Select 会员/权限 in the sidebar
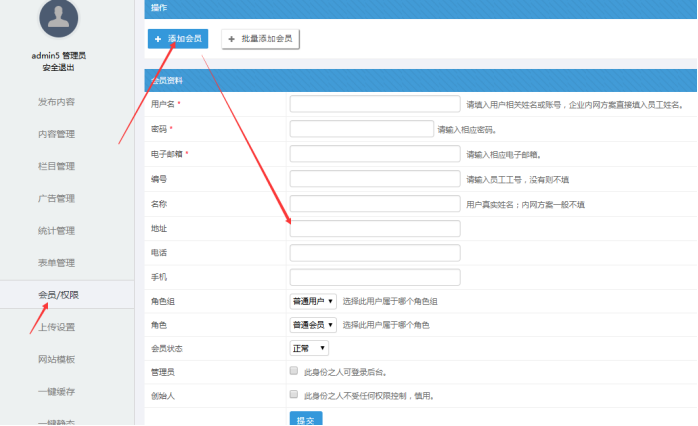698x426 pixels. (58, 295)
